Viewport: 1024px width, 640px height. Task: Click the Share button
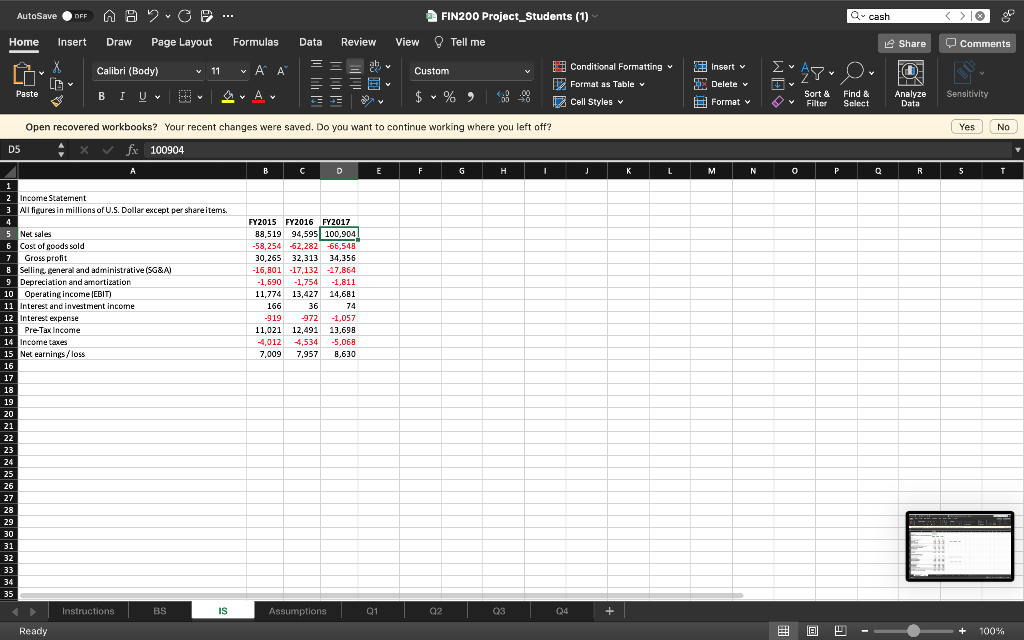(x=903, y=43)
